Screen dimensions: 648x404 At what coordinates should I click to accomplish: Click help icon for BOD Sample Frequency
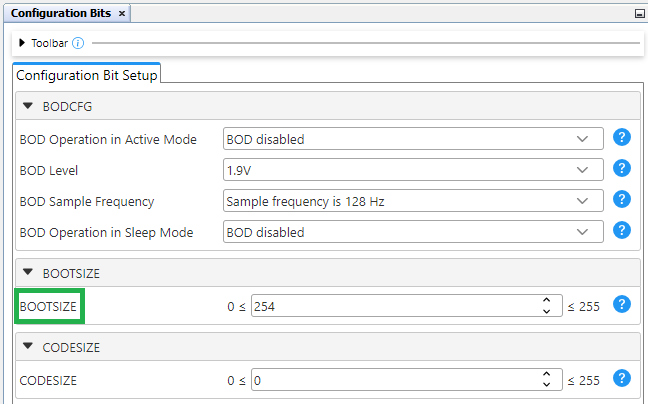621,200
